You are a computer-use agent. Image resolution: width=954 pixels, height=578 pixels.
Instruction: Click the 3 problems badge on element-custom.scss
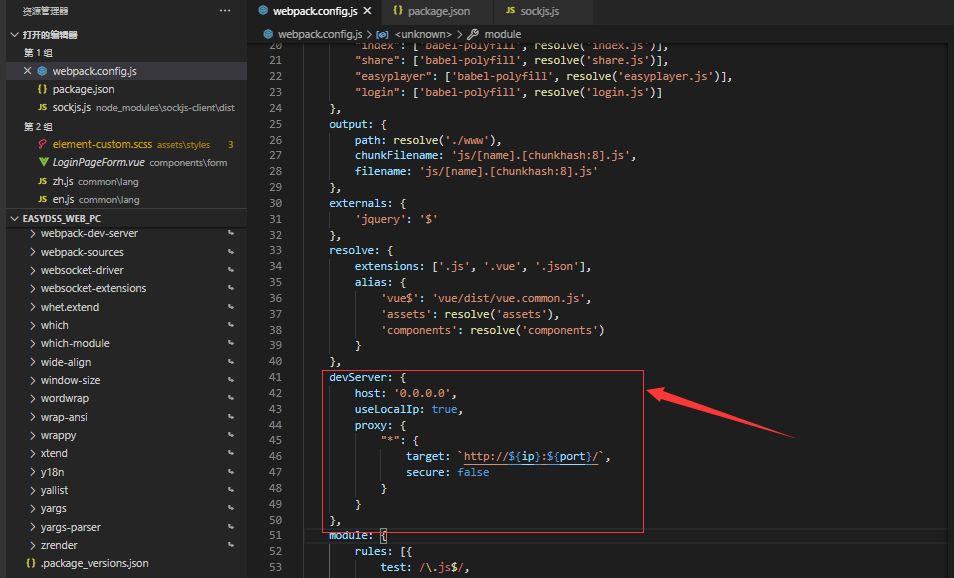tap(231, 144)
